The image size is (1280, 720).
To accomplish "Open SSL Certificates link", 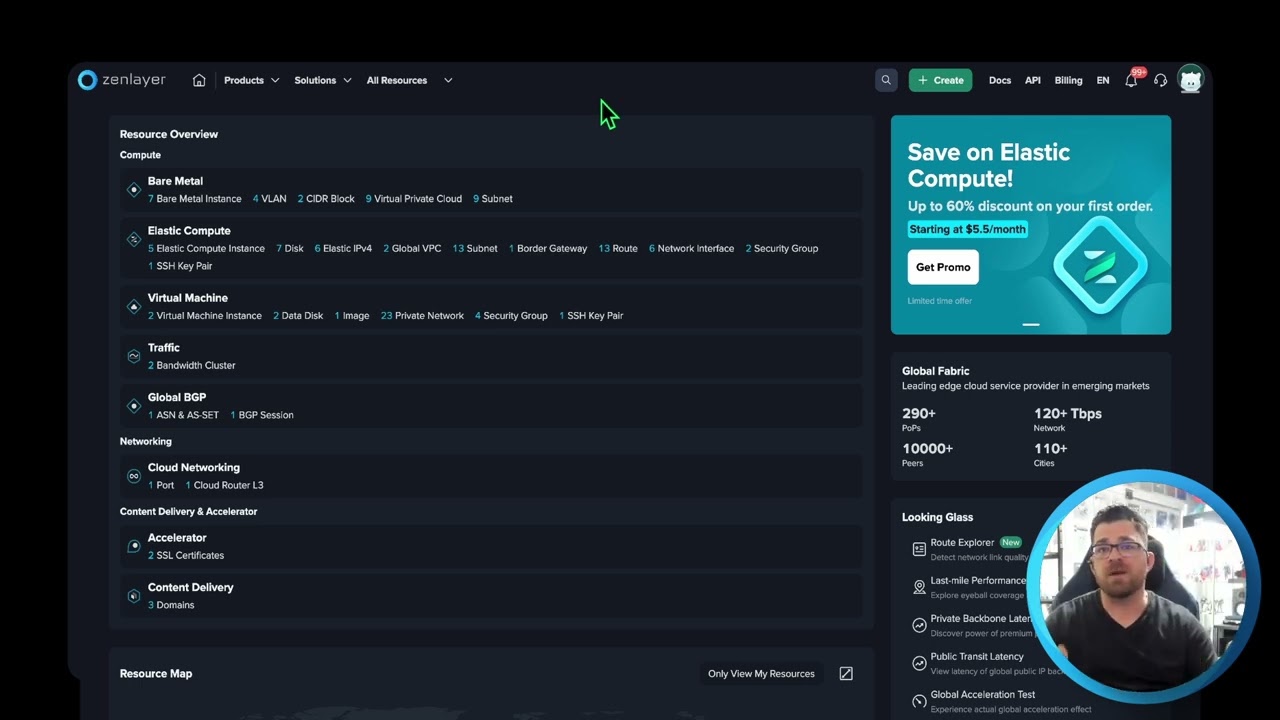I will (186, 555).
